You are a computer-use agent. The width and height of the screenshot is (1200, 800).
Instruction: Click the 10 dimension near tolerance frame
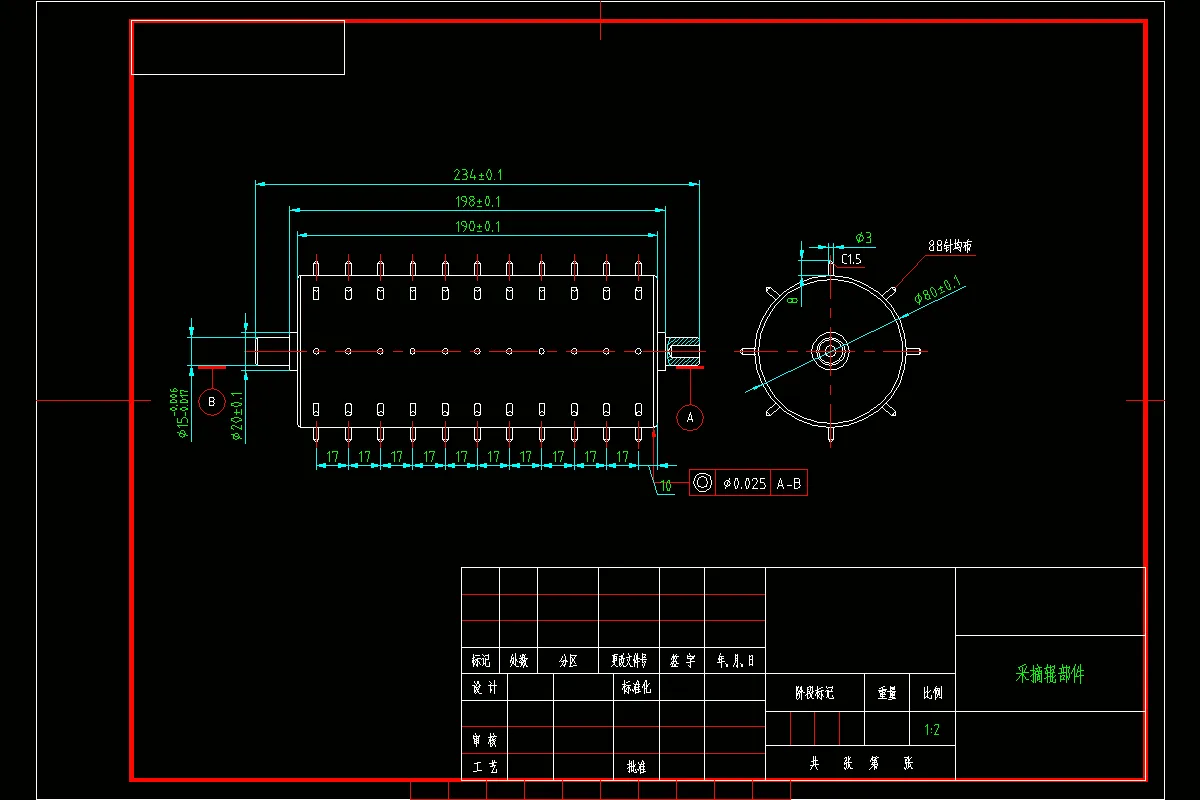click(x=665, y=485)
